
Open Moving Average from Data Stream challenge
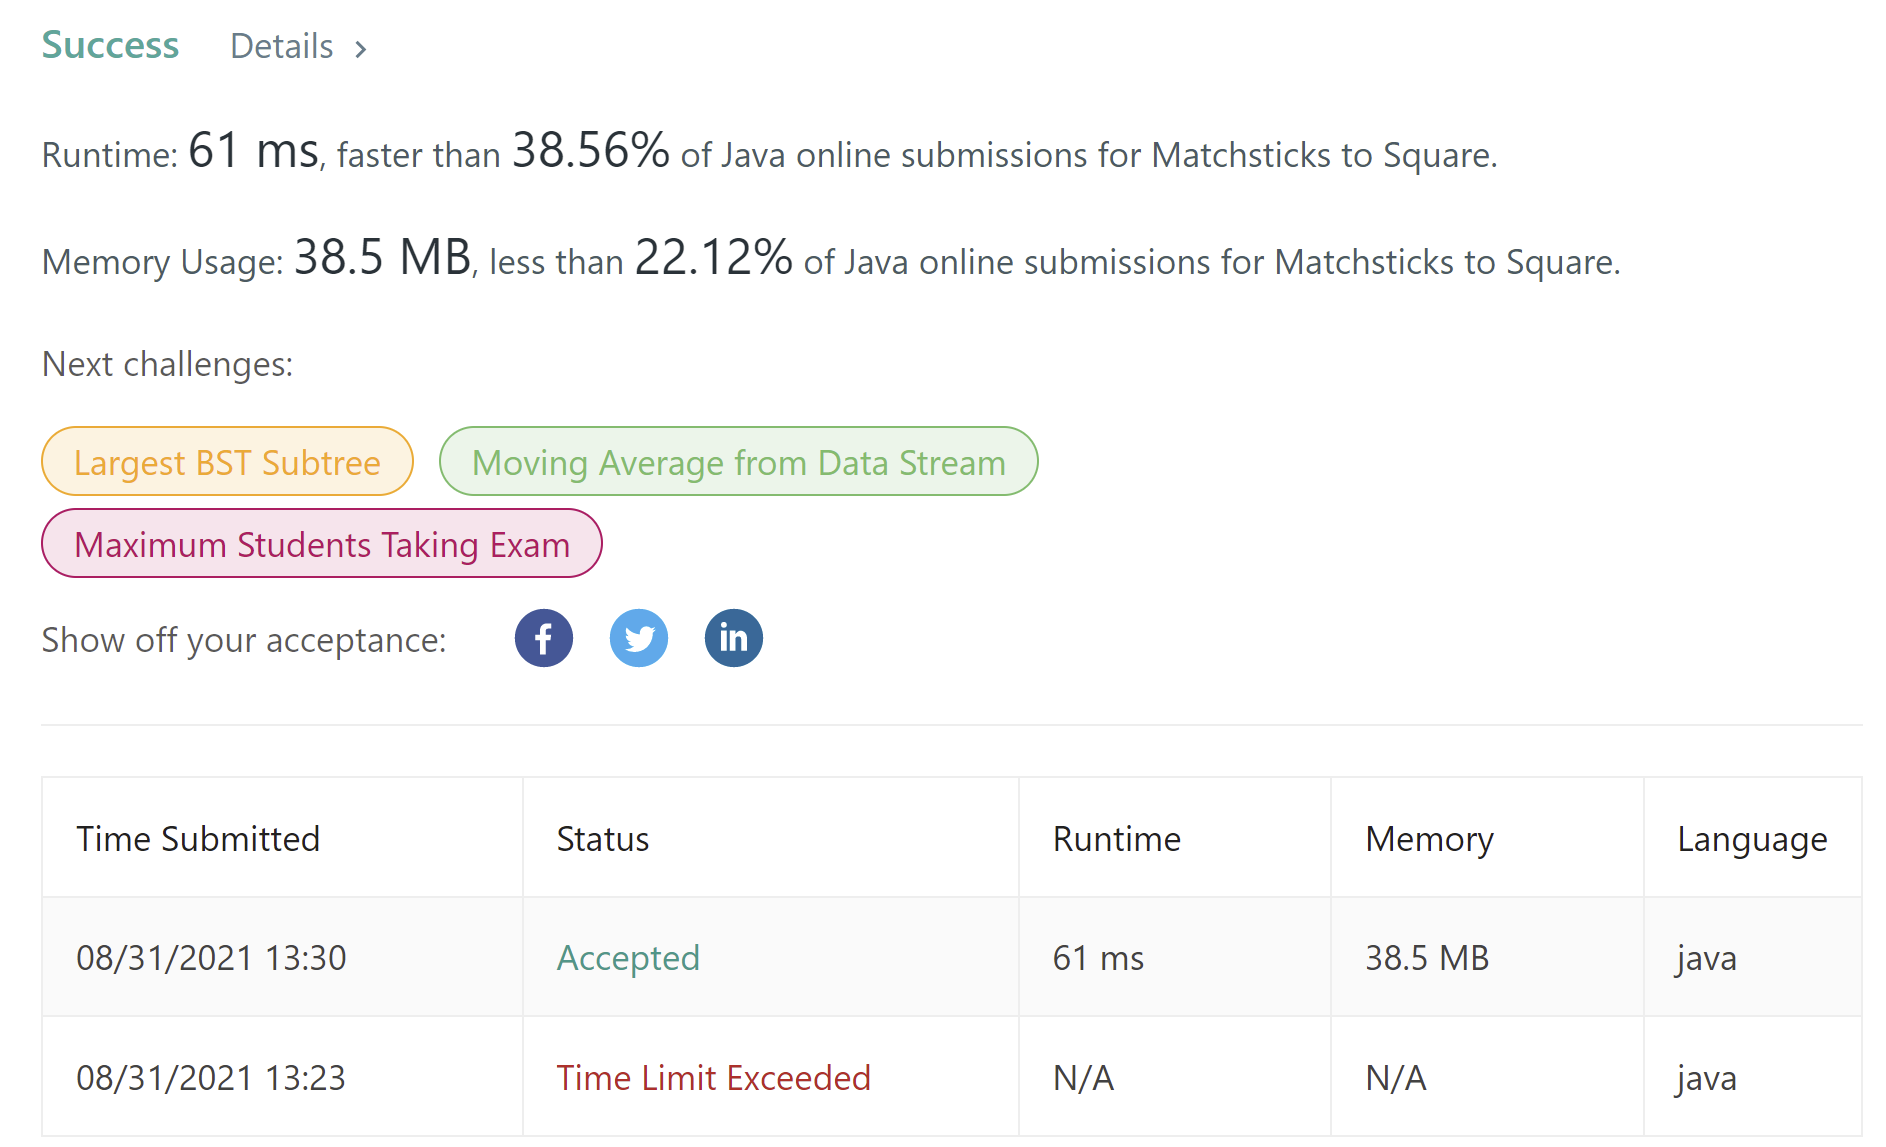point(739,462)
